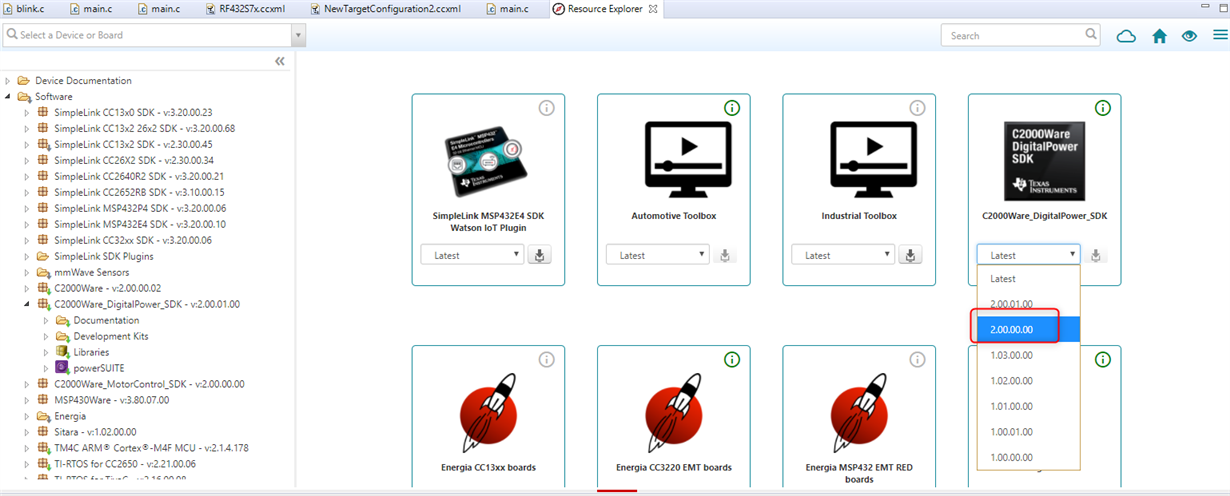Screen dimensions: 1230x496
Task: Expand the Development Kits folder arrow
Action: click(x=46, y=336)
